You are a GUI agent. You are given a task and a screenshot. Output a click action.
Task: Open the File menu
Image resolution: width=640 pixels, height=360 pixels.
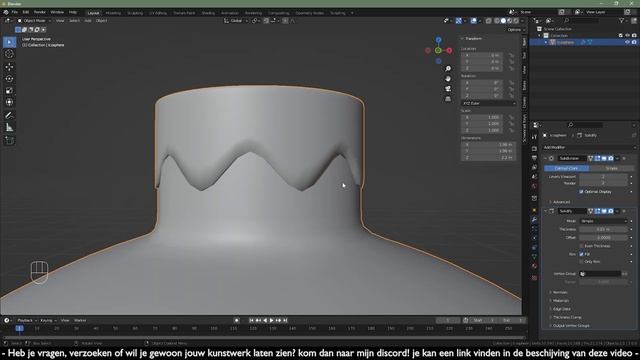tap(15, 12)
